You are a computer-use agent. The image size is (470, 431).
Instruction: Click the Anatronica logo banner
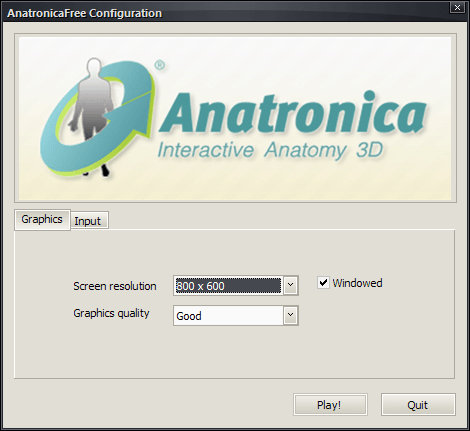click(x=235, y=118)
